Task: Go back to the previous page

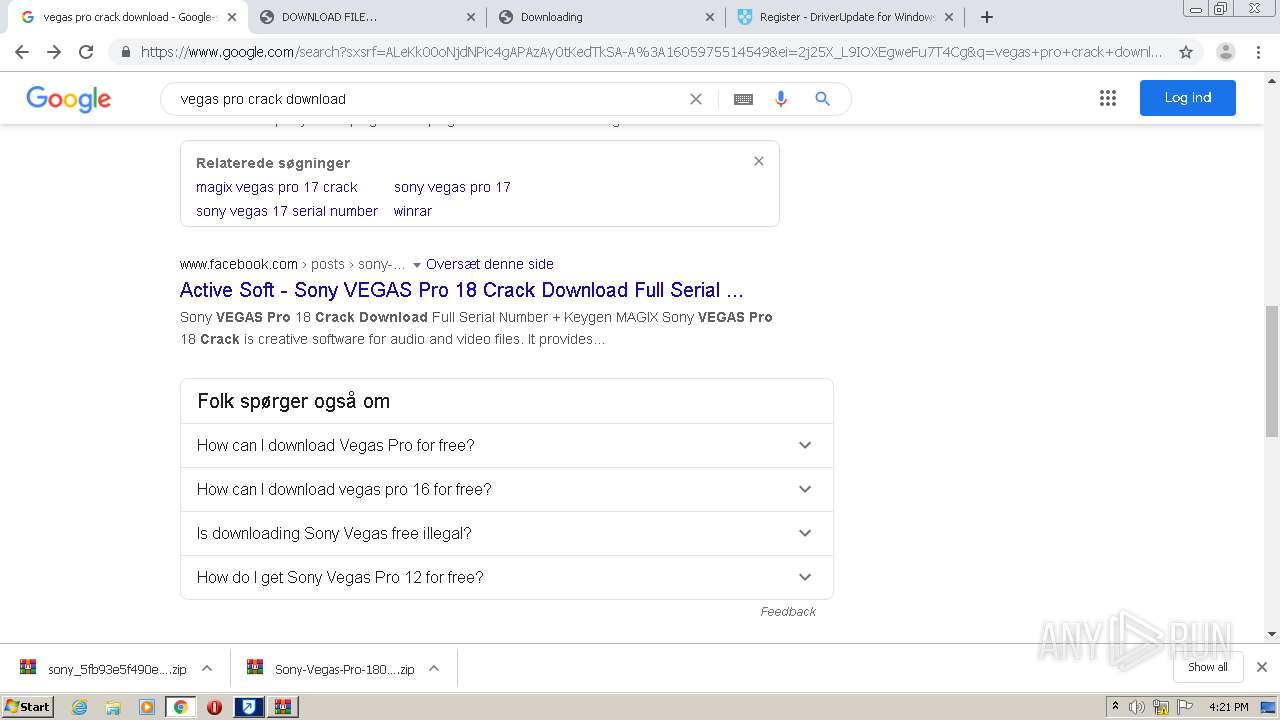Action: click(x=22, y=52)
